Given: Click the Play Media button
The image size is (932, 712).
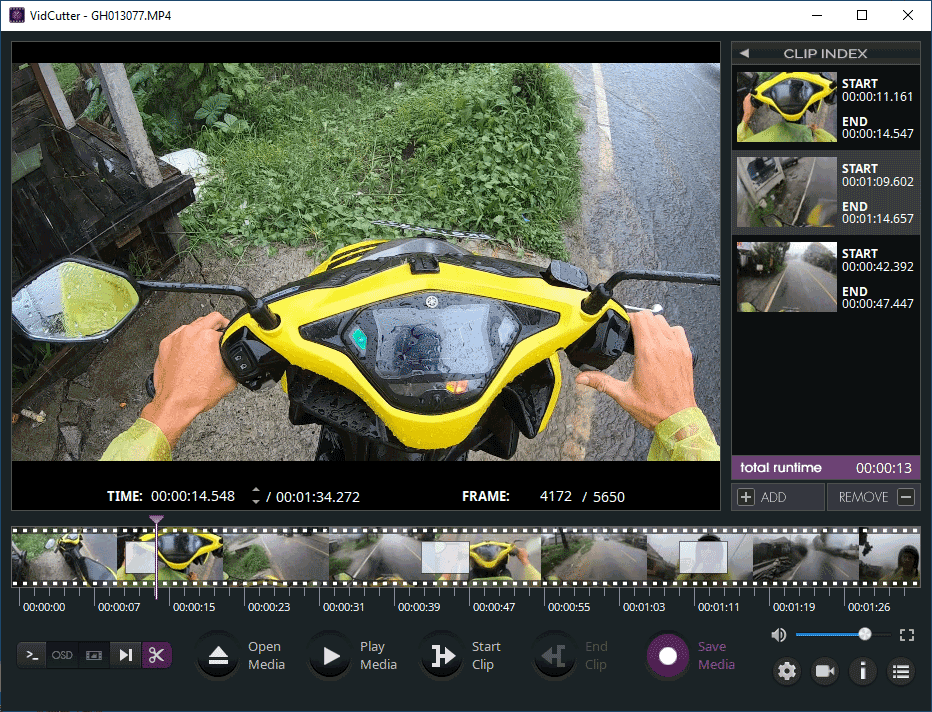Looking at the screenshot, I should [x=330, y=656].
